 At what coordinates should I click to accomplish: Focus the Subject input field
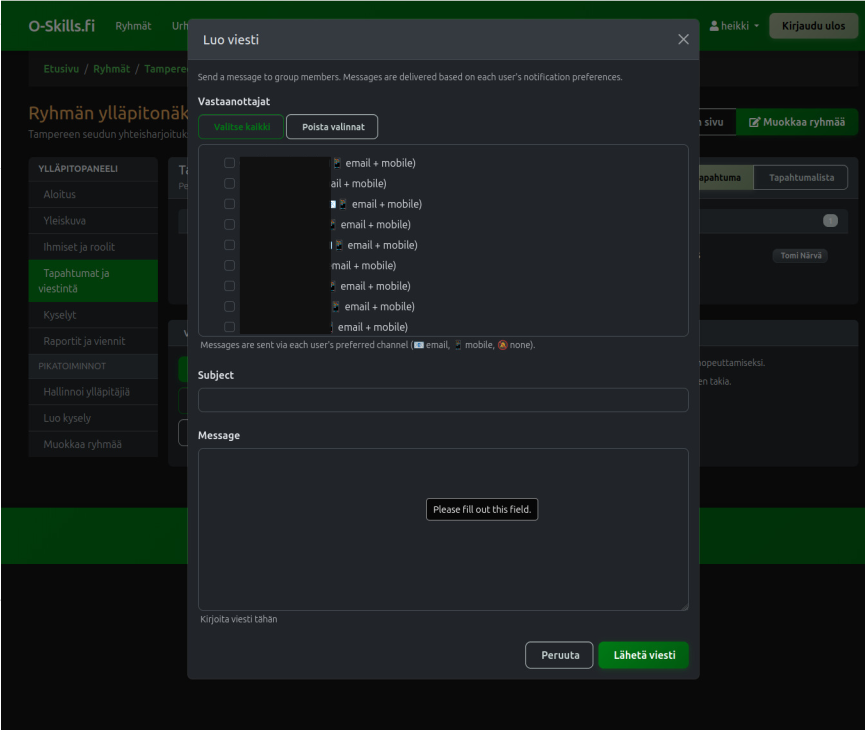pos(443,400)
